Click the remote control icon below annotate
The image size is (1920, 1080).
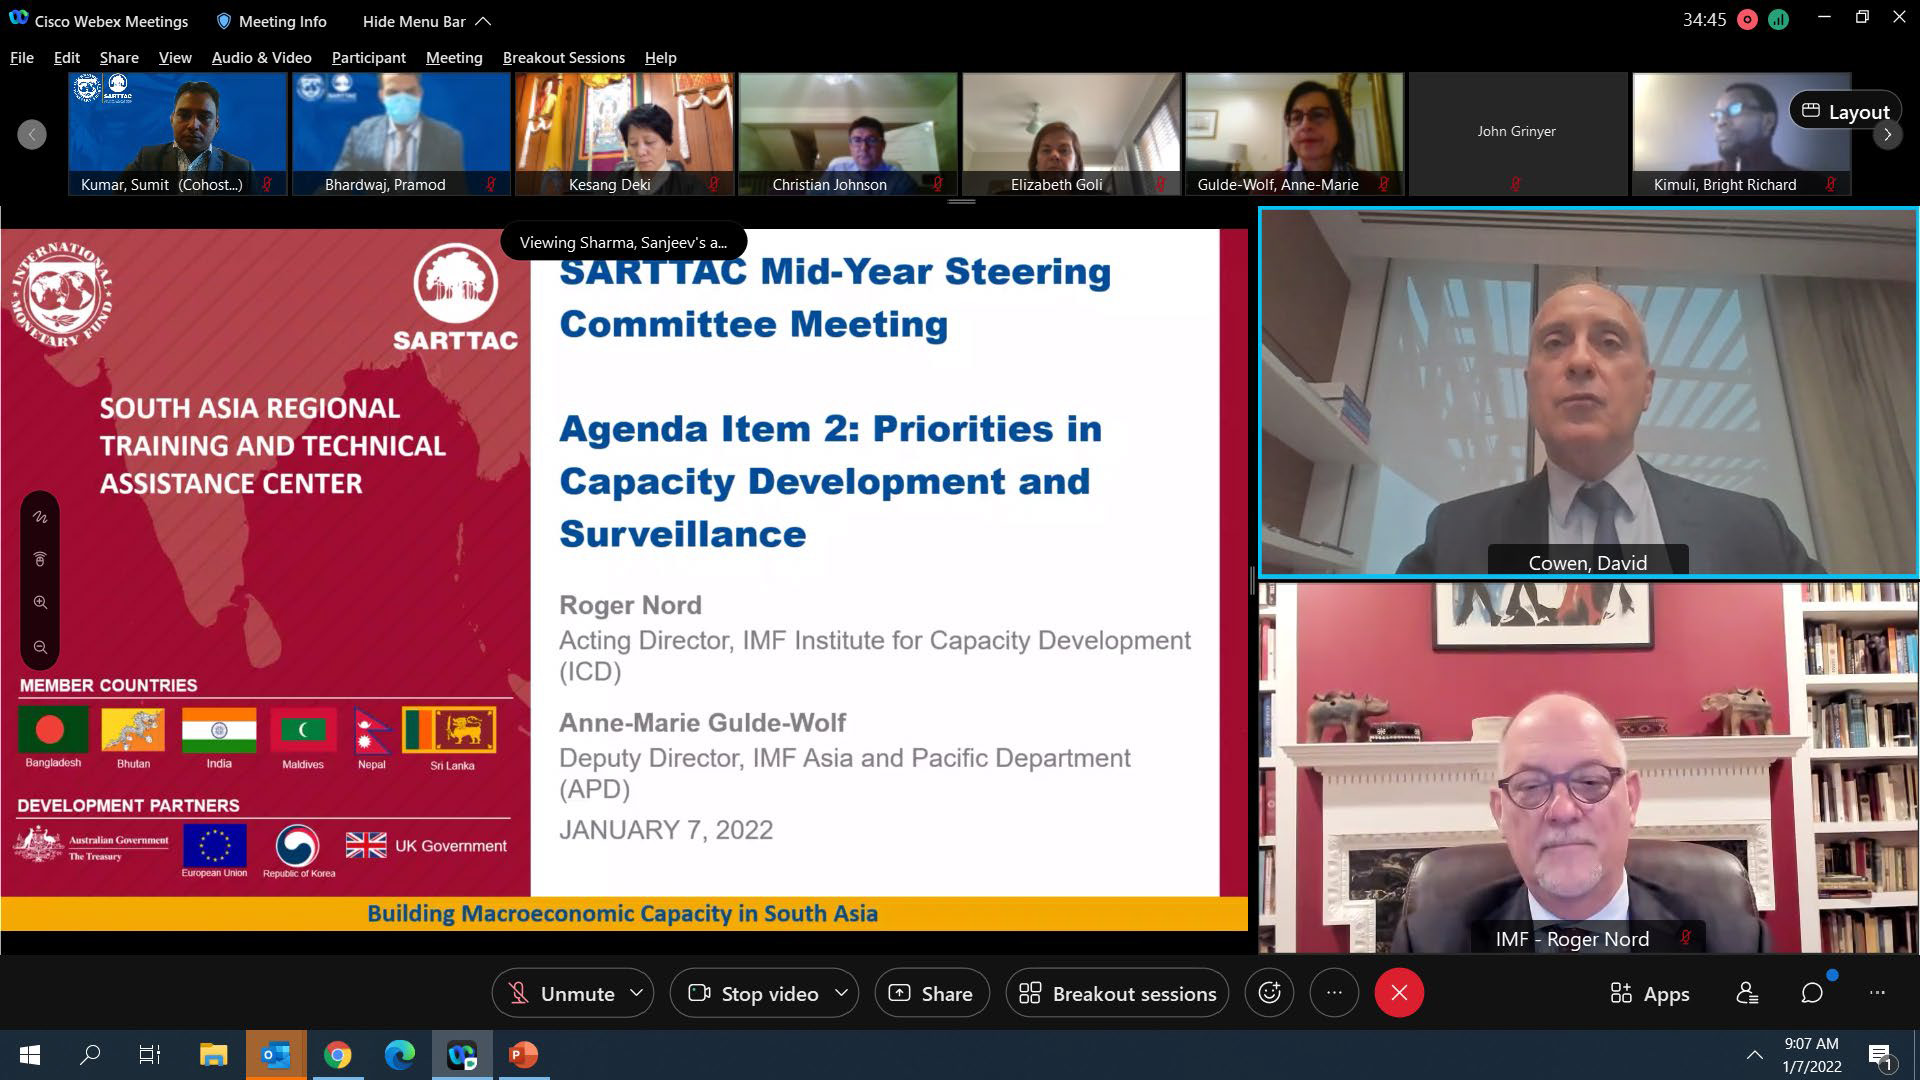tap(40, 559)
